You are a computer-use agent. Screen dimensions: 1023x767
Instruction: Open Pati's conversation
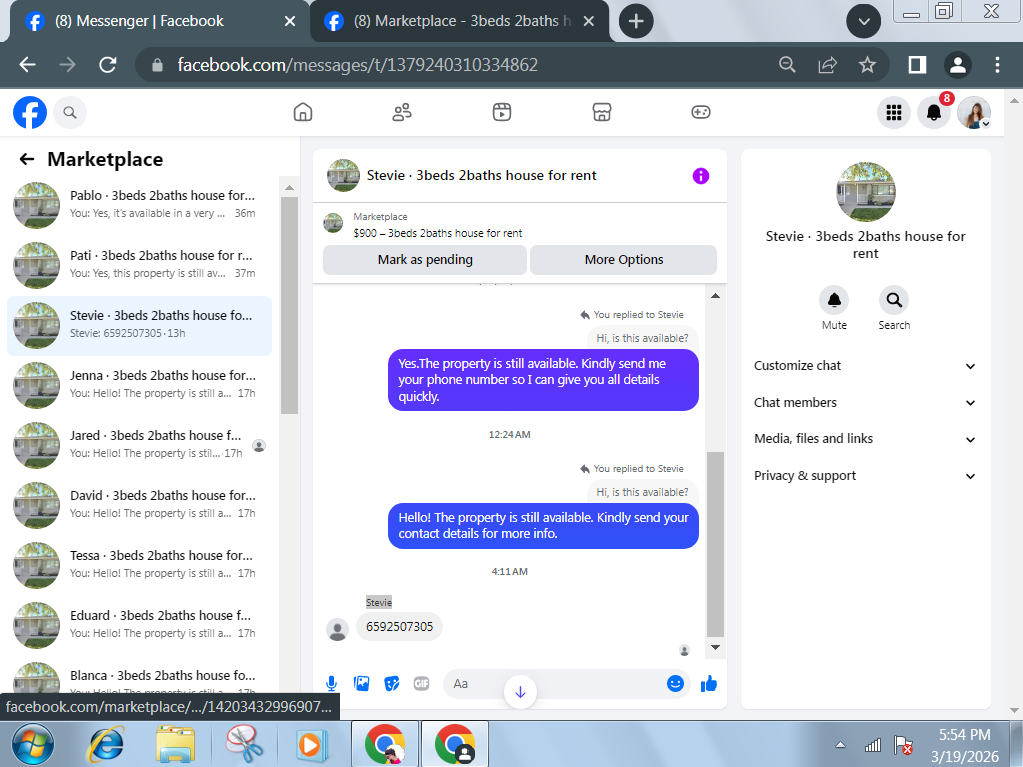click(140, 264)
